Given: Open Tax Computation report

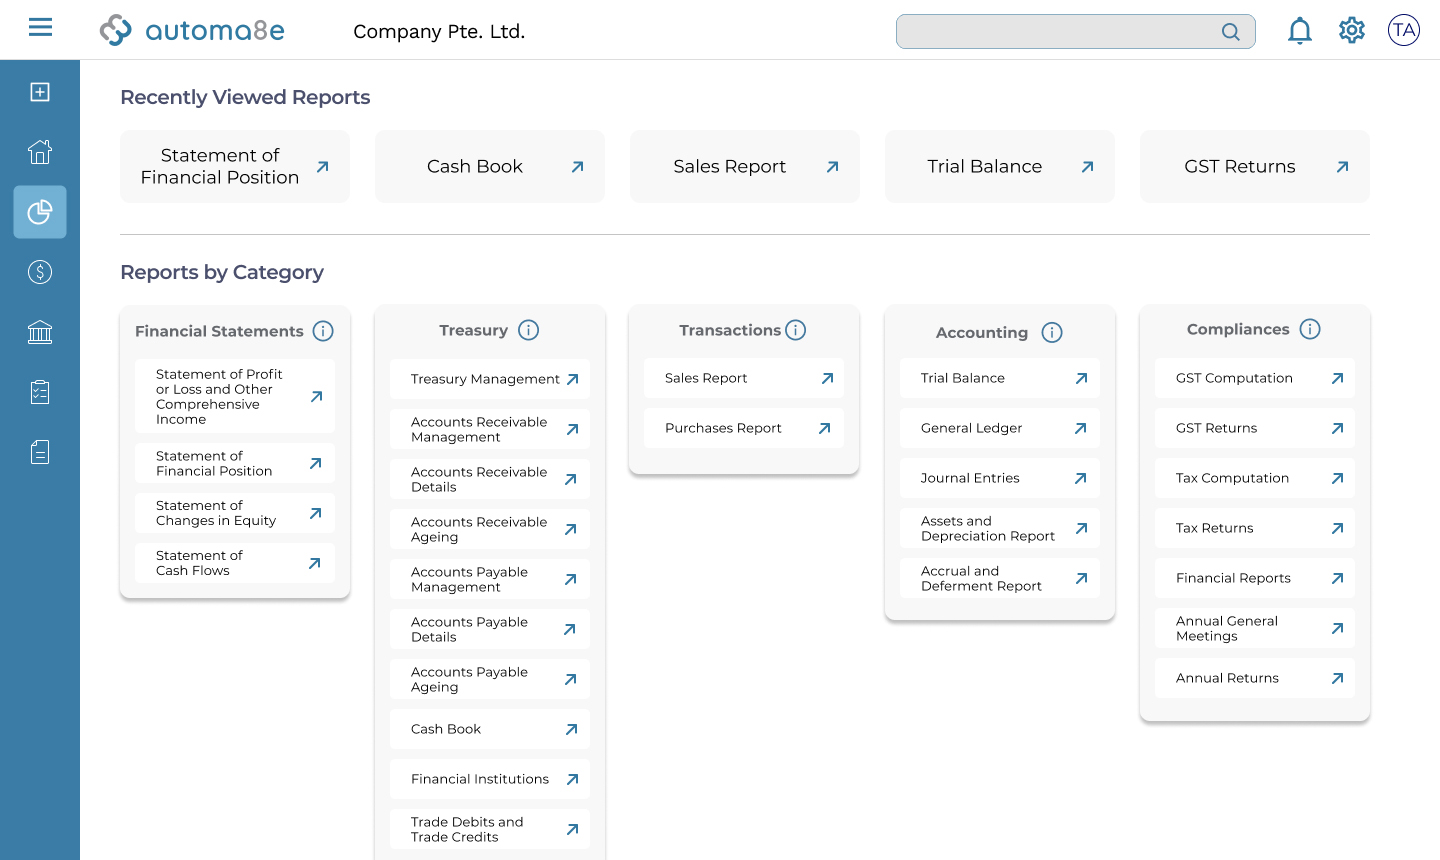Looking at the screenshot, I should click(1255, 478).
